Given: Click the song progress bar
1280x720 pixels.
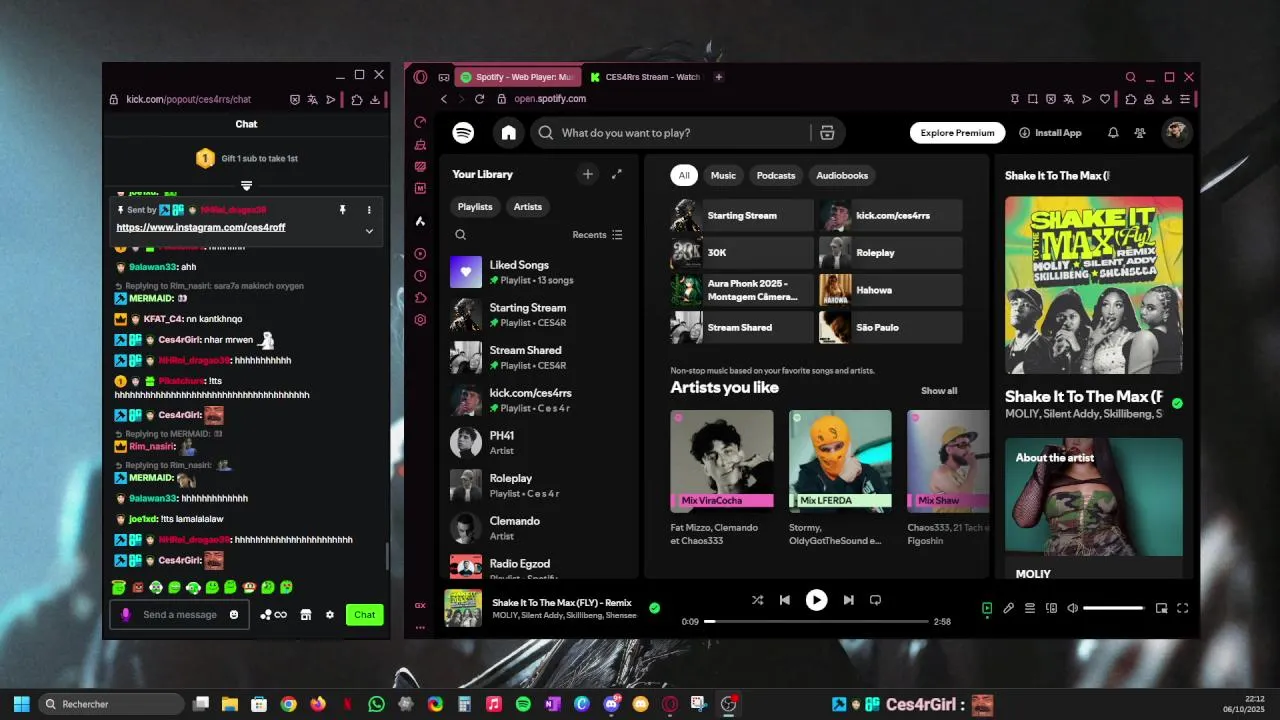Looking at the screenshot, I should [814, 621].
